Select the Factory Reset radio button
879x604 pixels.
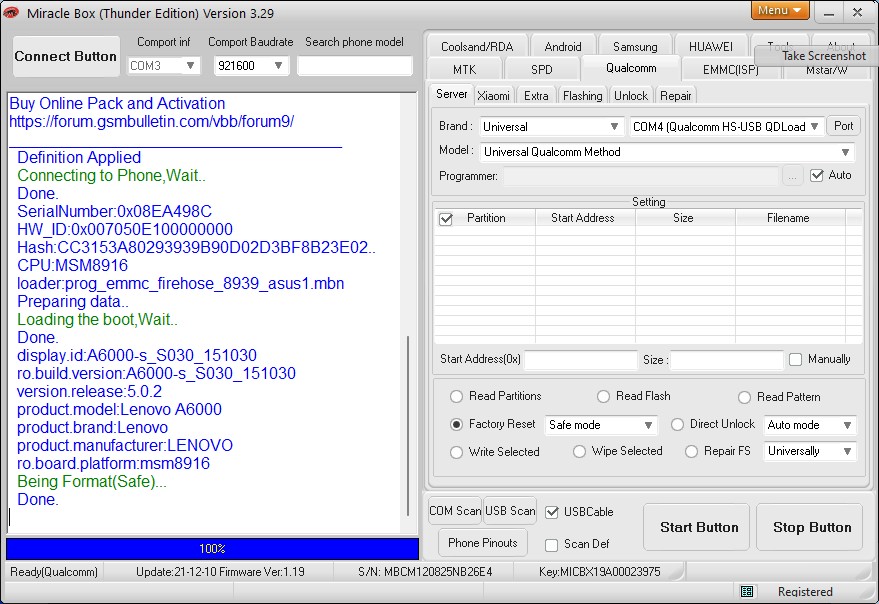pos(456,425)
